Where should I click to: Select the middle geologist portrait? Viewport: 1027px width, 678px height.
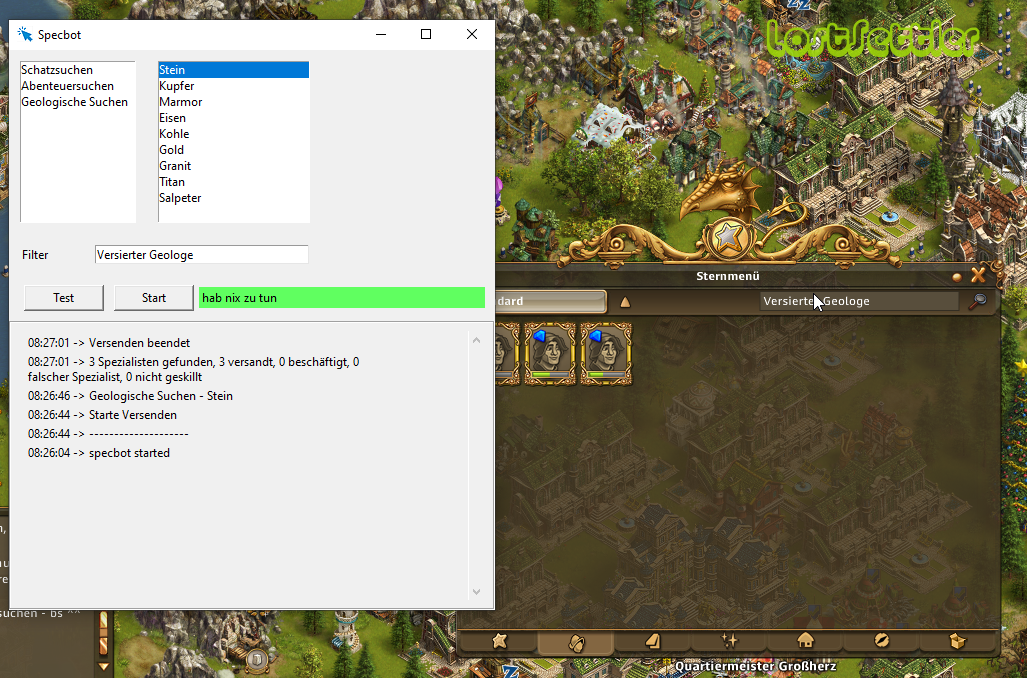550,352
